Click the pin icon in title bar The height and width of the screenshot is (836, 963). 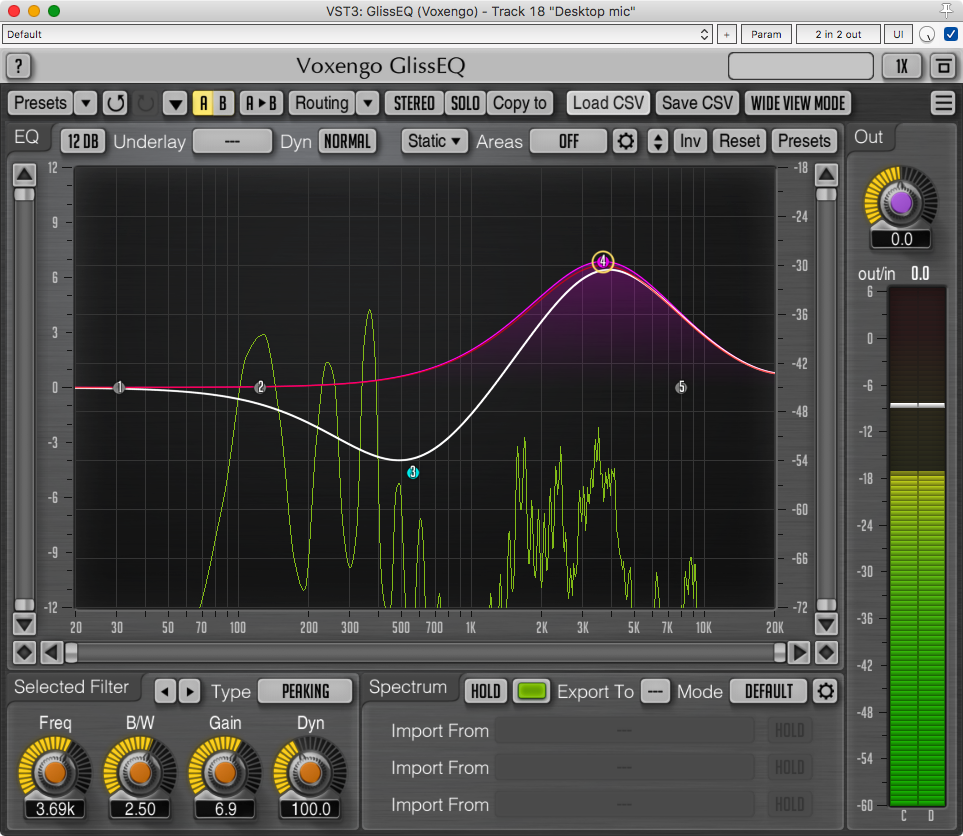(946, 10)
